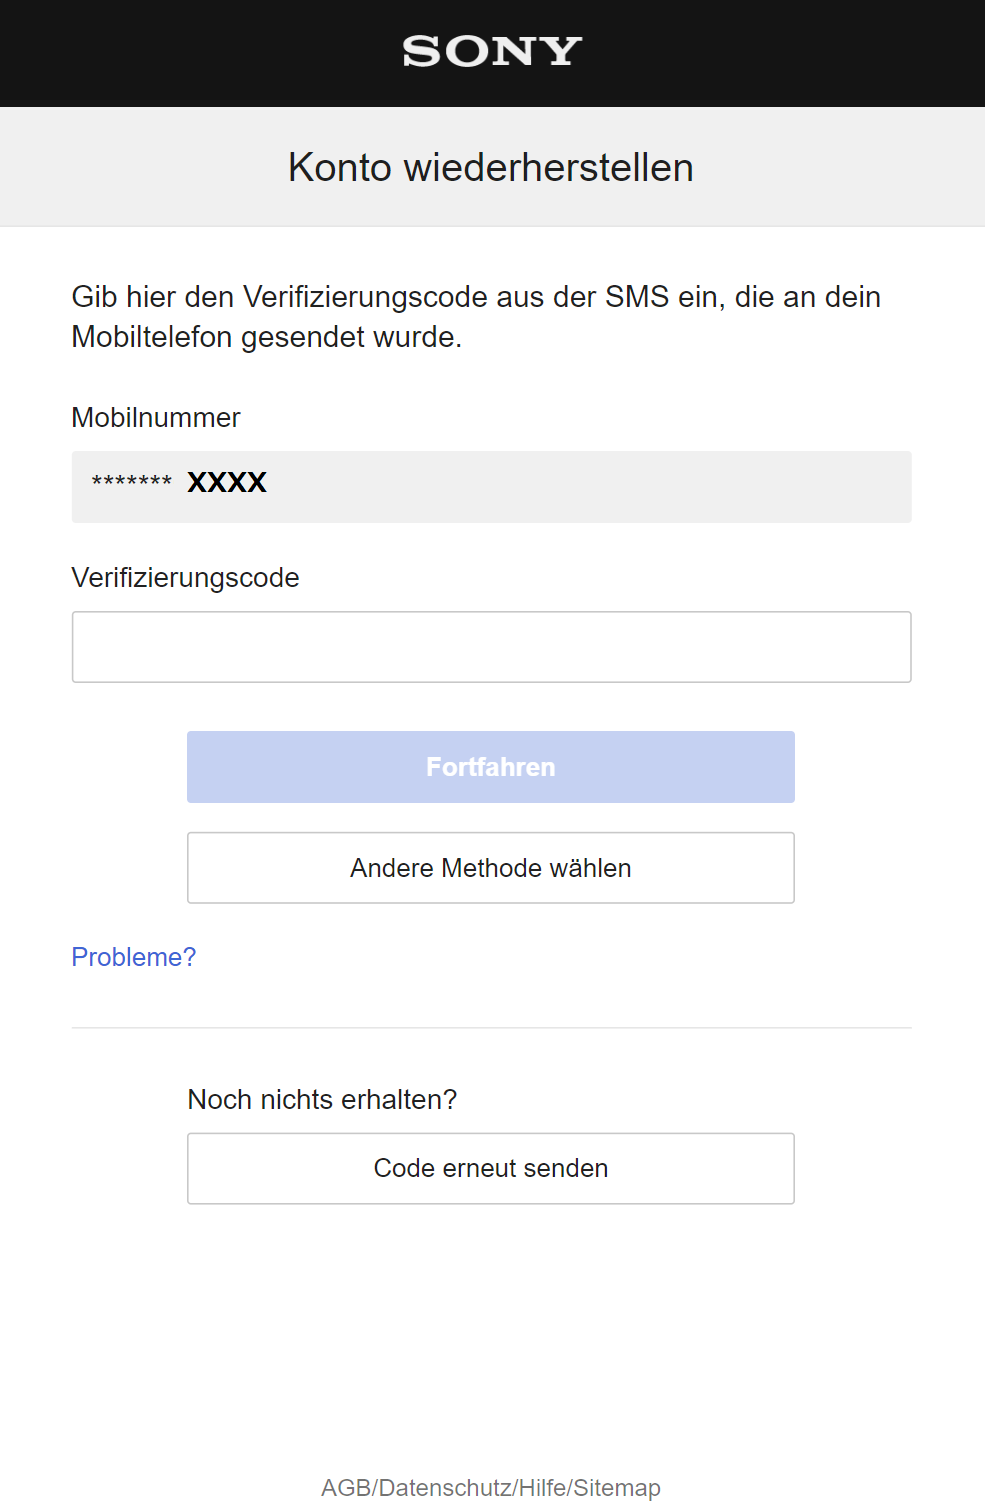Click the Konto wiederherstellen heading
The width and height of the screenshot is (985, 1509).
[x=491, y=167]
